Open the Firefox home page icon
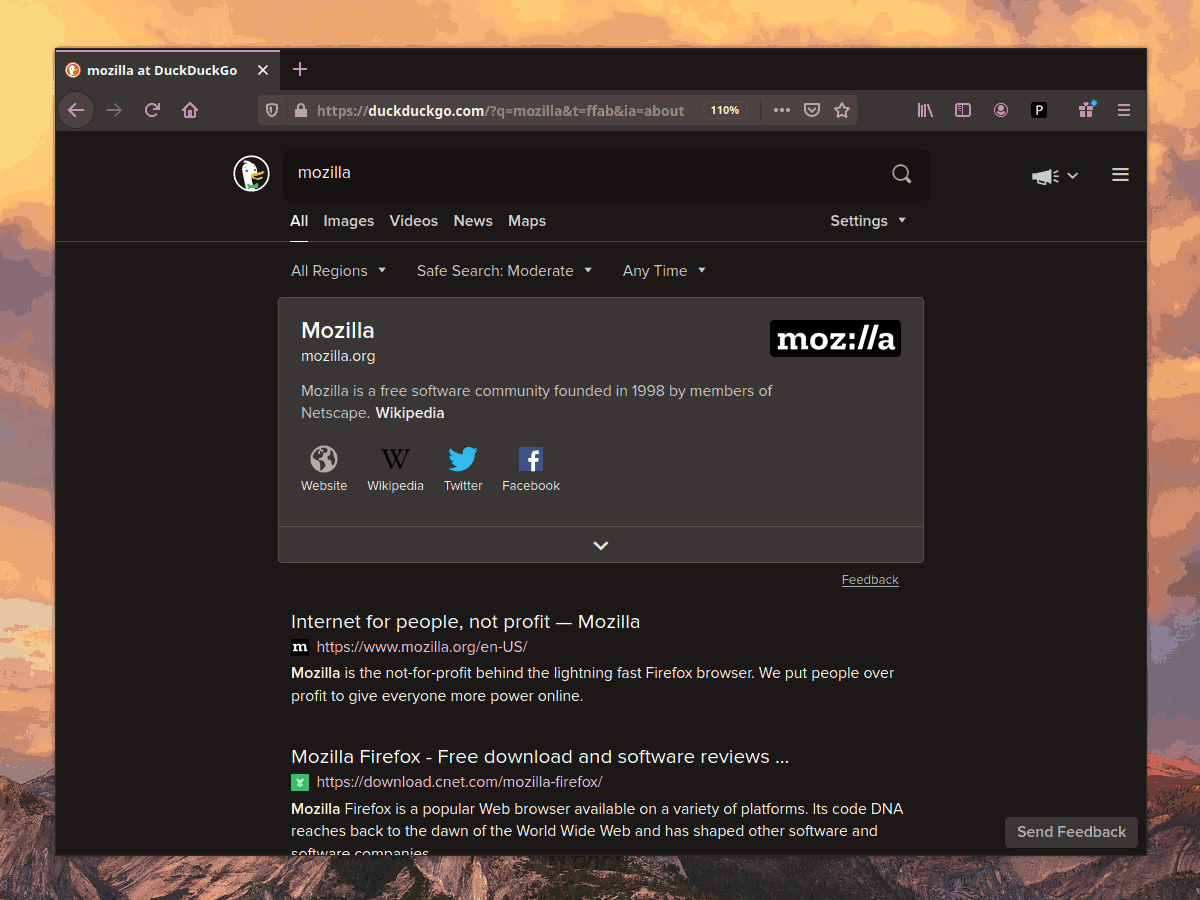This screenshot has width=1200, height=900. [x=190, y=110]
